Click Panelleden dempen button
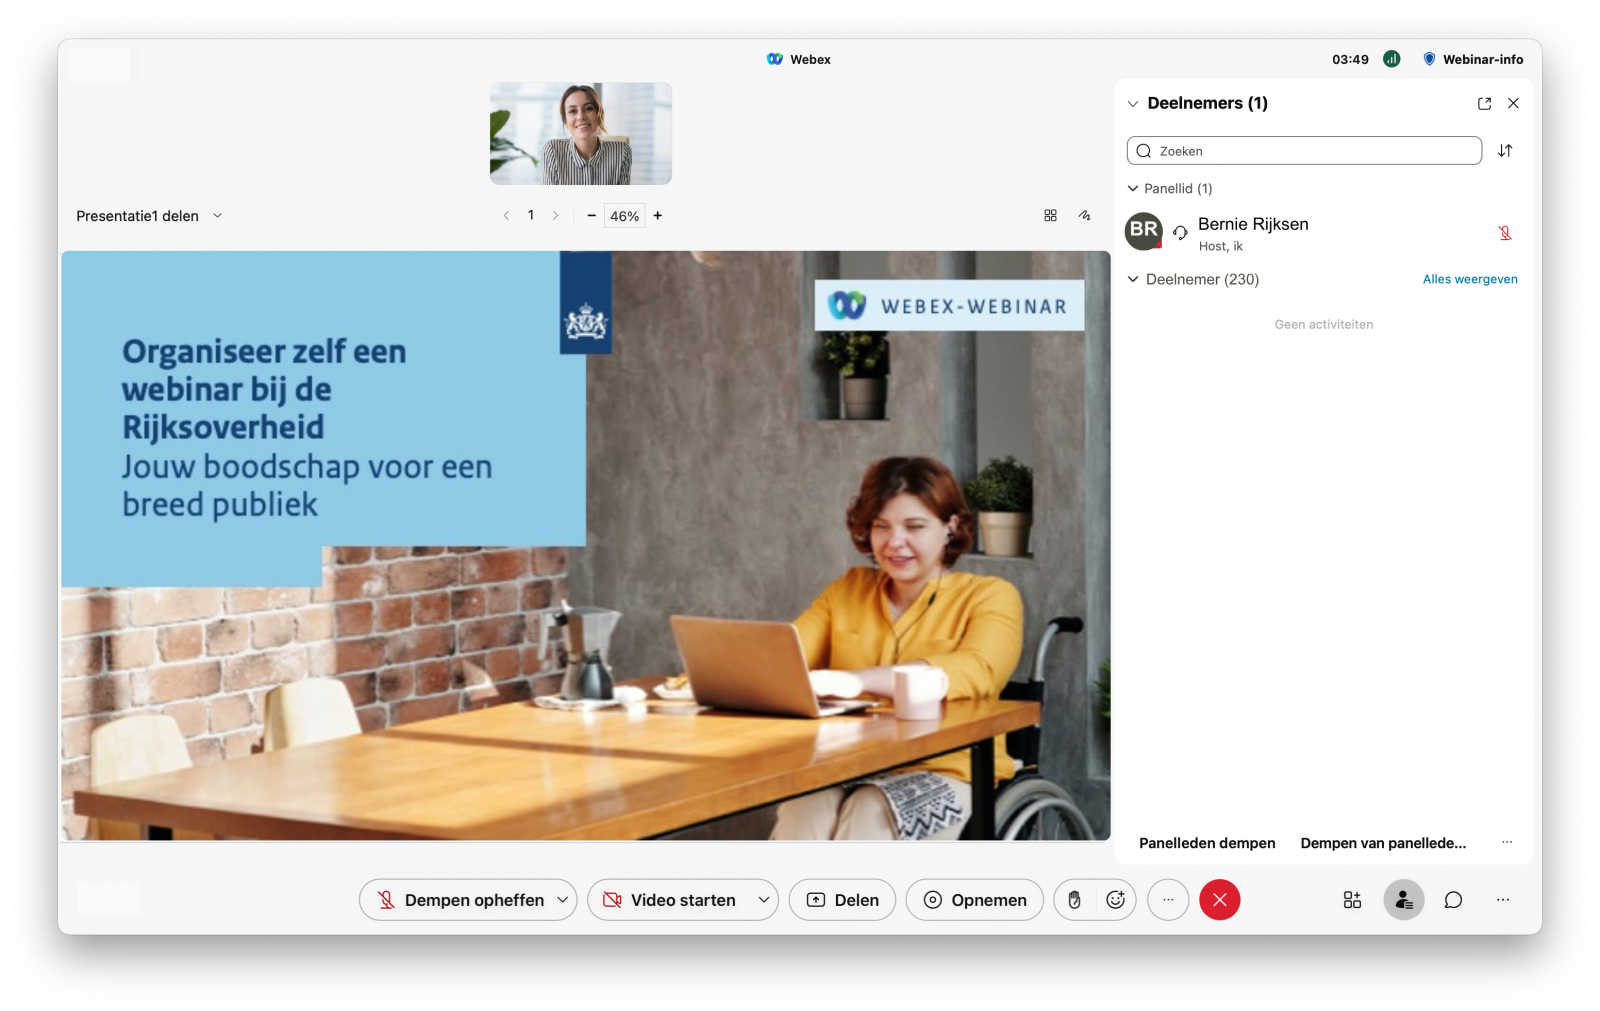Screen dimensions: 1600x1011 [x=1207, y=843]
